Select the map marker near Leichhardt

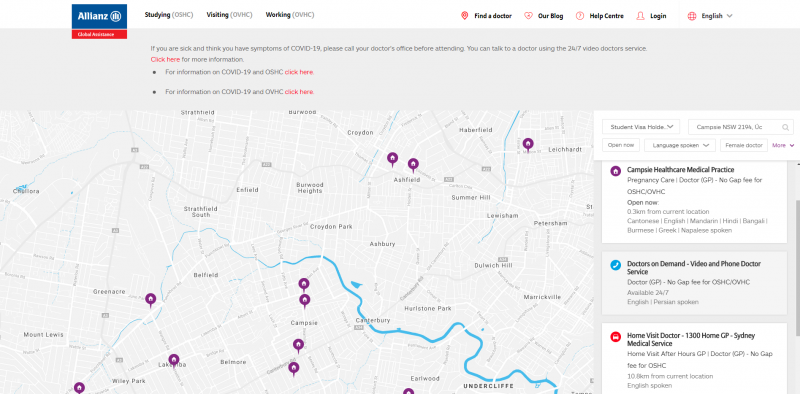(528, 144)
